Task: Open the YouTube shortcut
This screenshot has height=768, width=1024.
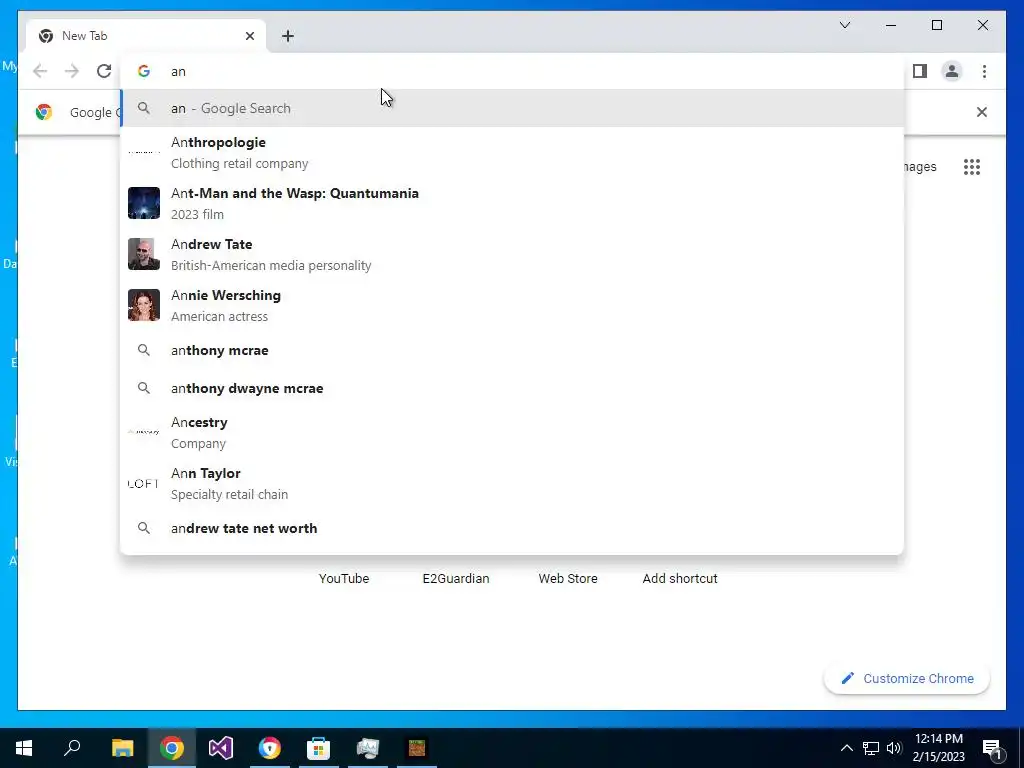Action: 344,579
